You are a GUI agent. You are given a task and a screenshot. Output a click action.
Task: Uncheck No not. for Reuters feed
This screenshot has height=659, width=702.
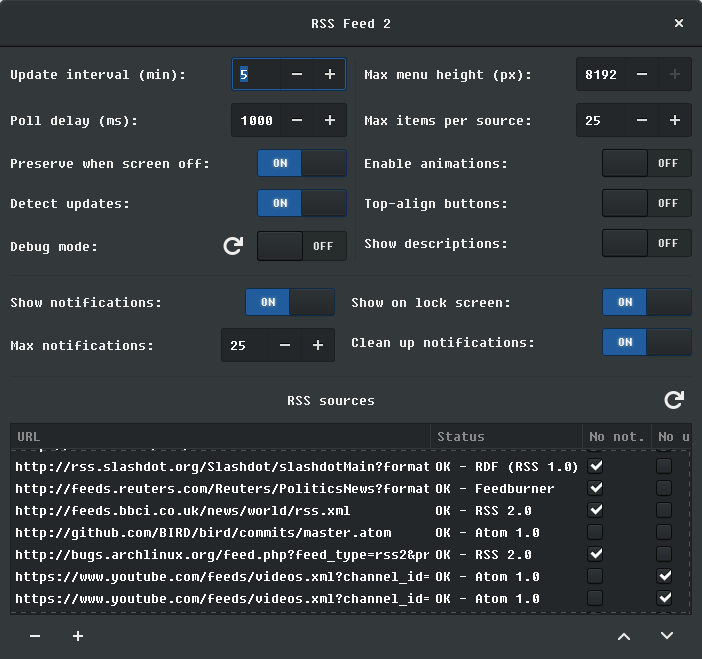coord(595,488)
